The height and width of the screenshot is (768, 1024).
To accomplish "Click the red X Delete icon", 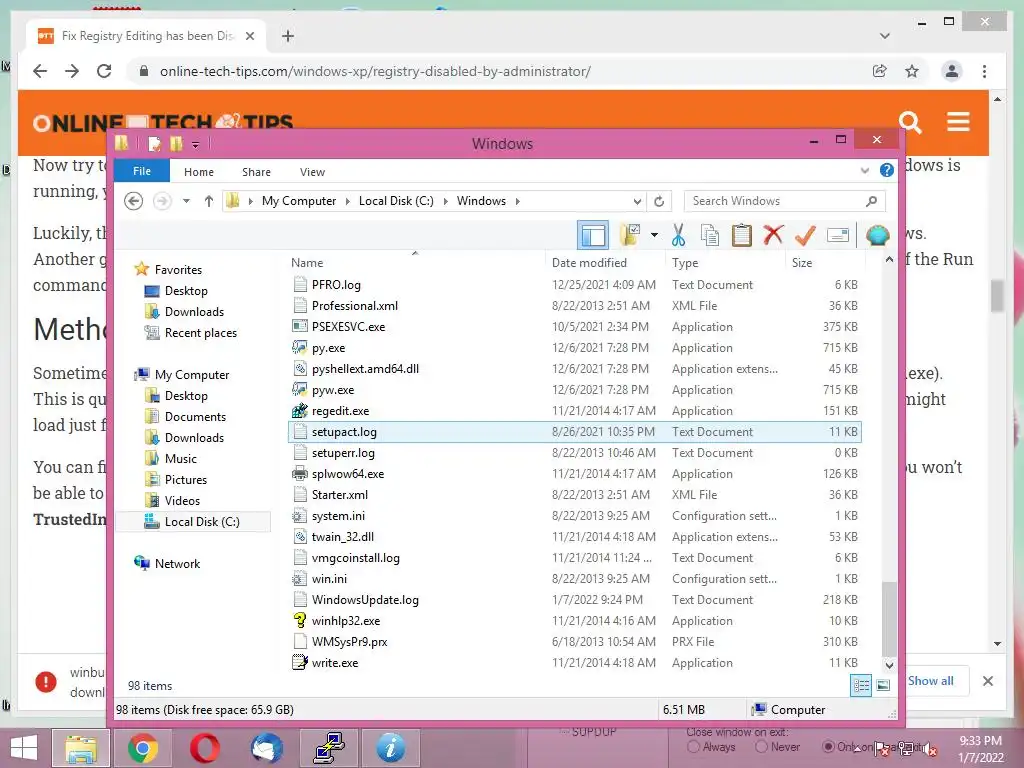I will (773, 235).
